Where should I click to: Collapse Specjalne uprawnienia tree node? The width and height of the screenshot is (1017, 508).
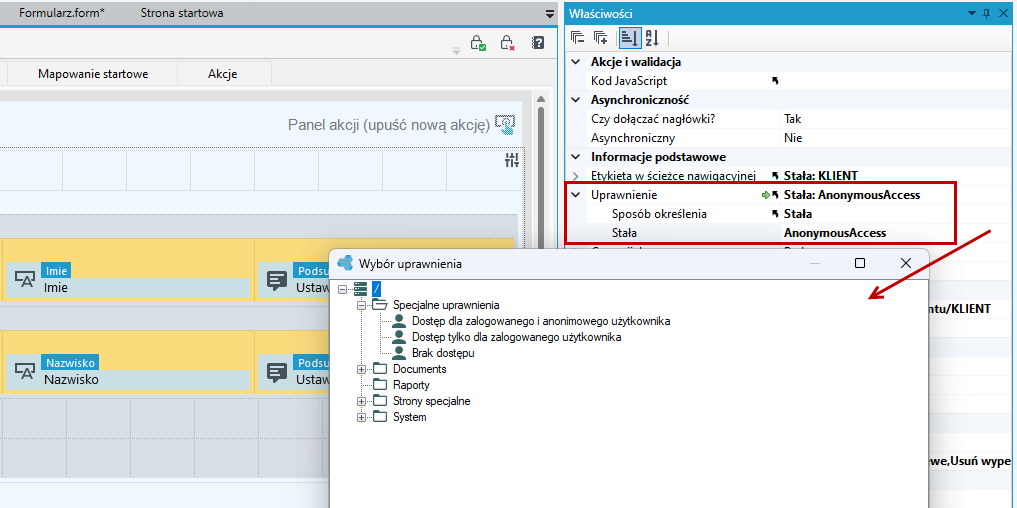(362, 305)
